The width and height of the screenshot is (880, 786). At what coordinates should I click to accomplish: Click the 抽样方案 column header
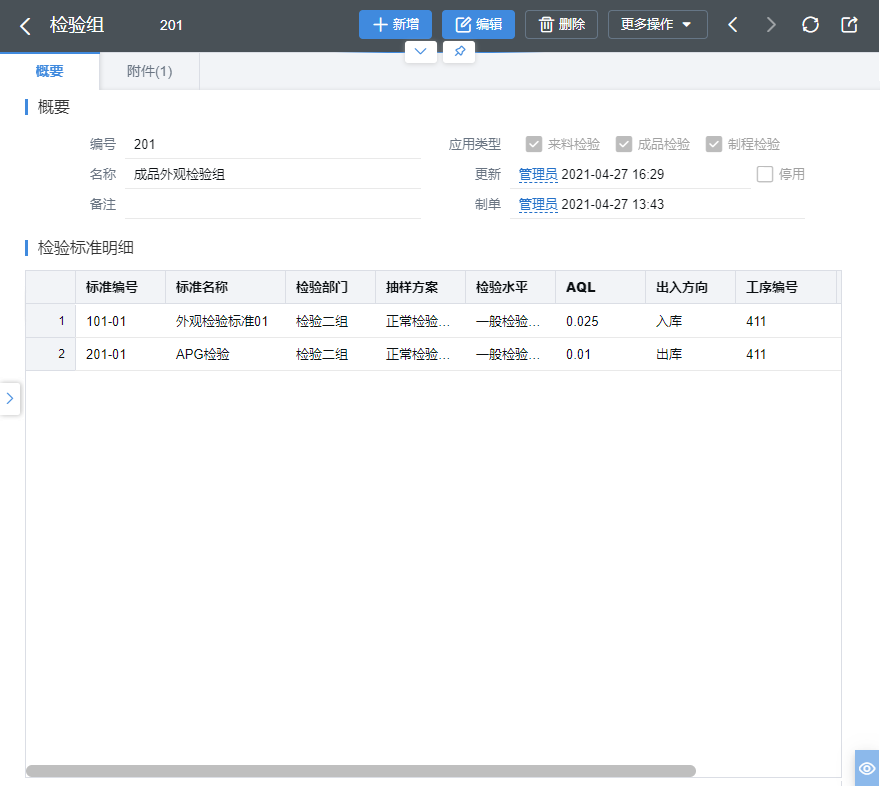420,287
